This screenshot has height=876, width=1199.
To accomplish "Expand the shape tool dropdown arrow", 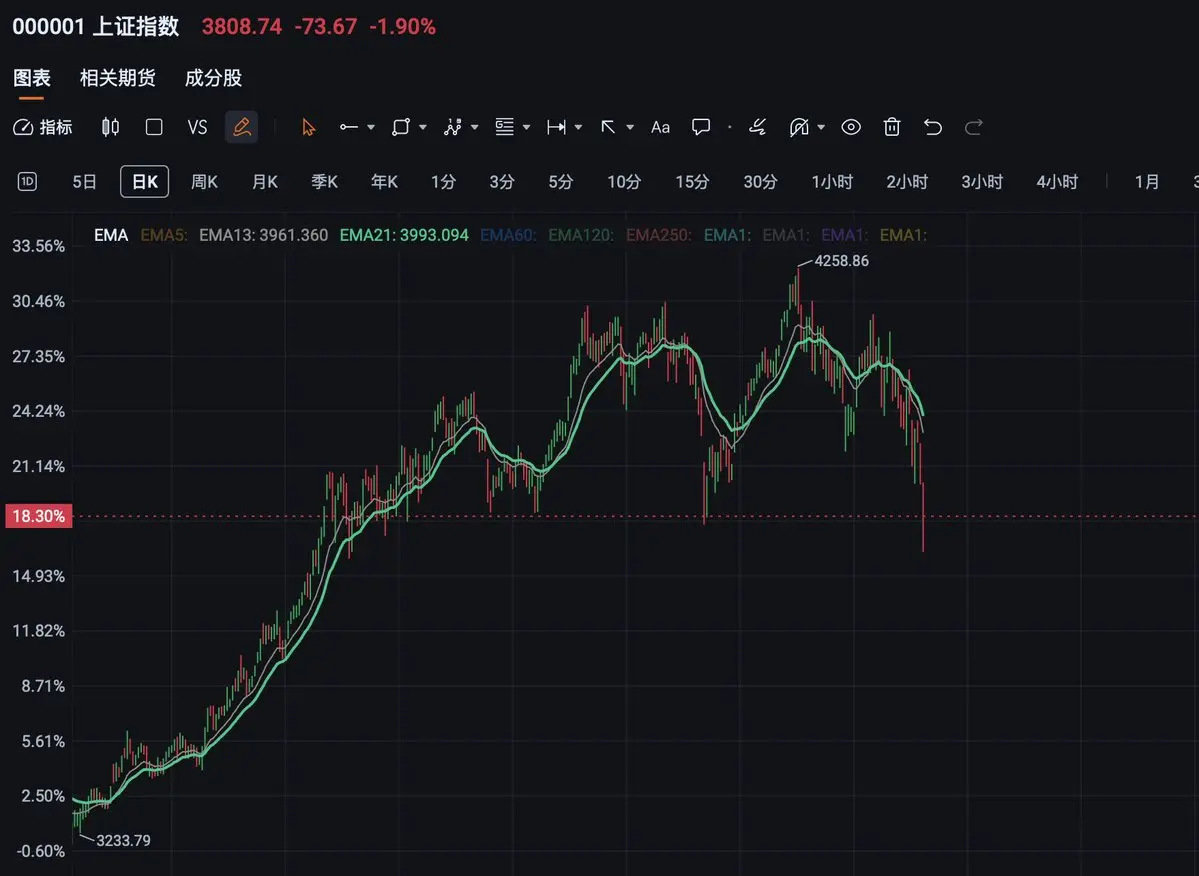I will (423, 127).
